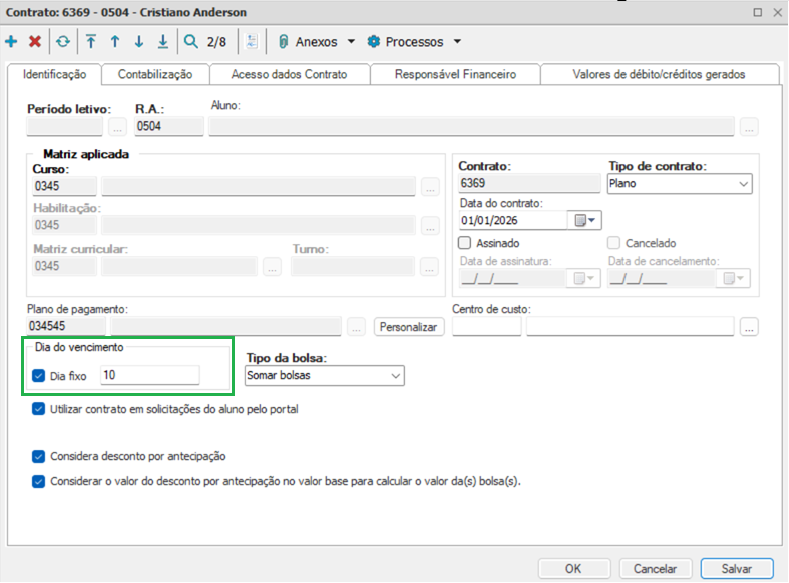Open the Tipo de contrato combo box
This screenshot has width=789, height=583.
(x=679, y=184)
